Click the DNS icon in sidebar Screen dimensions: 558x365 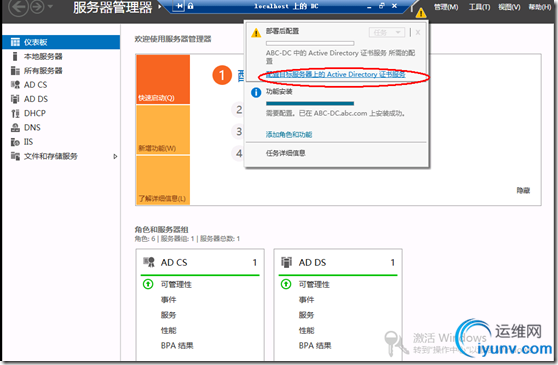(x=15, y=127)
